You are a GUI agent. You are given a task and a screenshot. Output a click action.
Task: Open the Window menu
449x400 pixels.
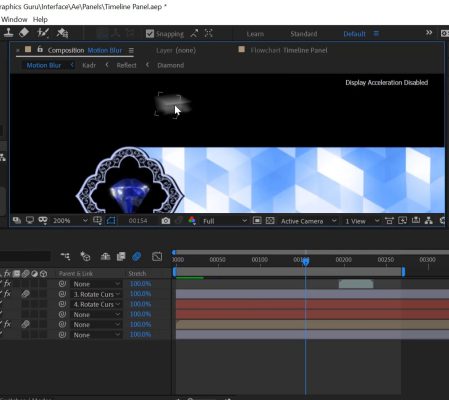pos(14,19)
